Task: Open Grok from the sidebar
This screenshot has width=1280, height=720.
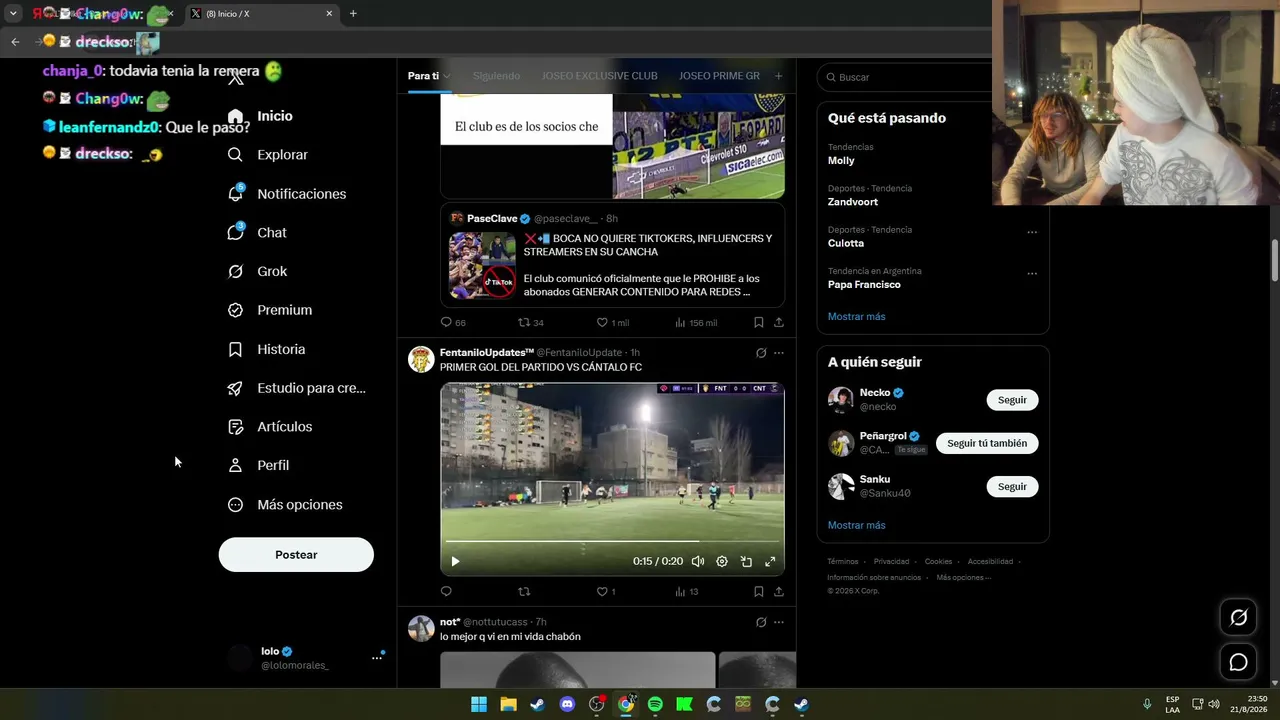Action: tap(257, 271)
